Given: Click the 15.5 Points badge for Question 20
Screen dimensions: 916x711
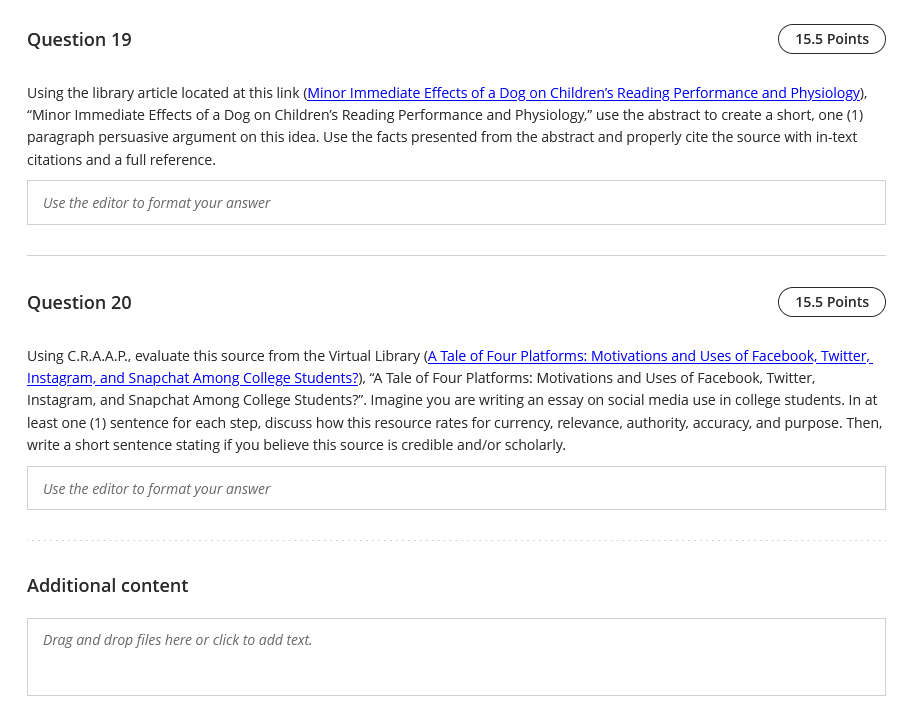Looking at the screenshot, I should (x=831, y=302).
